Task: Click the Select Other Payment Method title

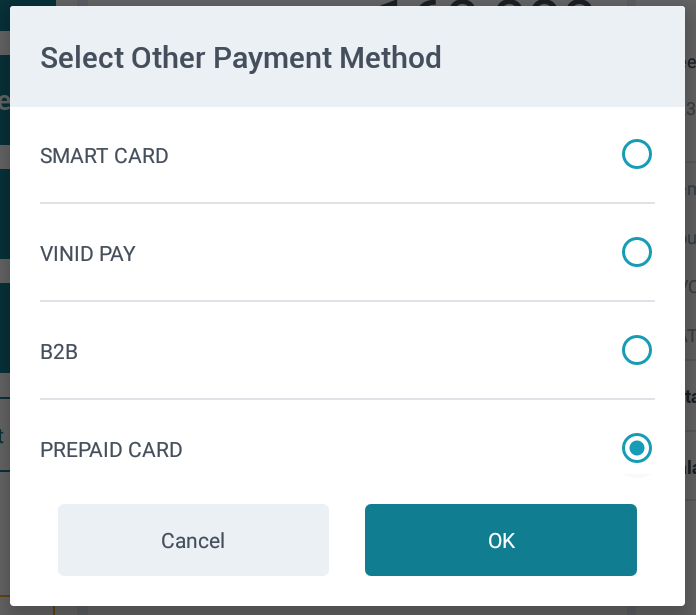Action: pos(240,58)
